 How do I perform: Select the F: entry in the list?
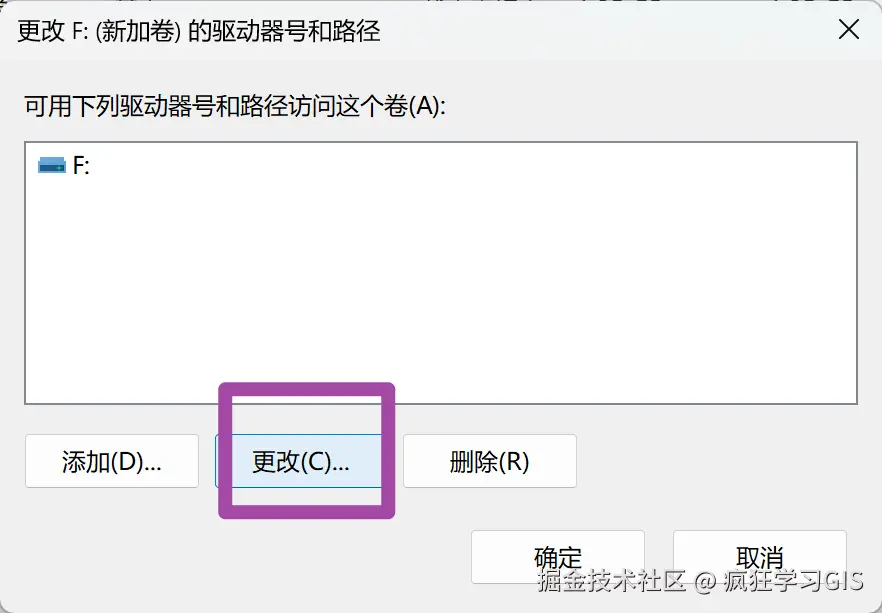pos(64,165)
